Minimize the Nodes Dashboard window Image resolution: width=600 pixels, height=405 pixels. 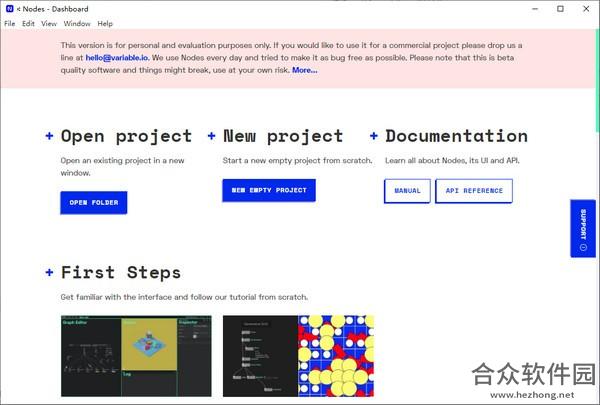pyautogui.click(x=535, y=8)
